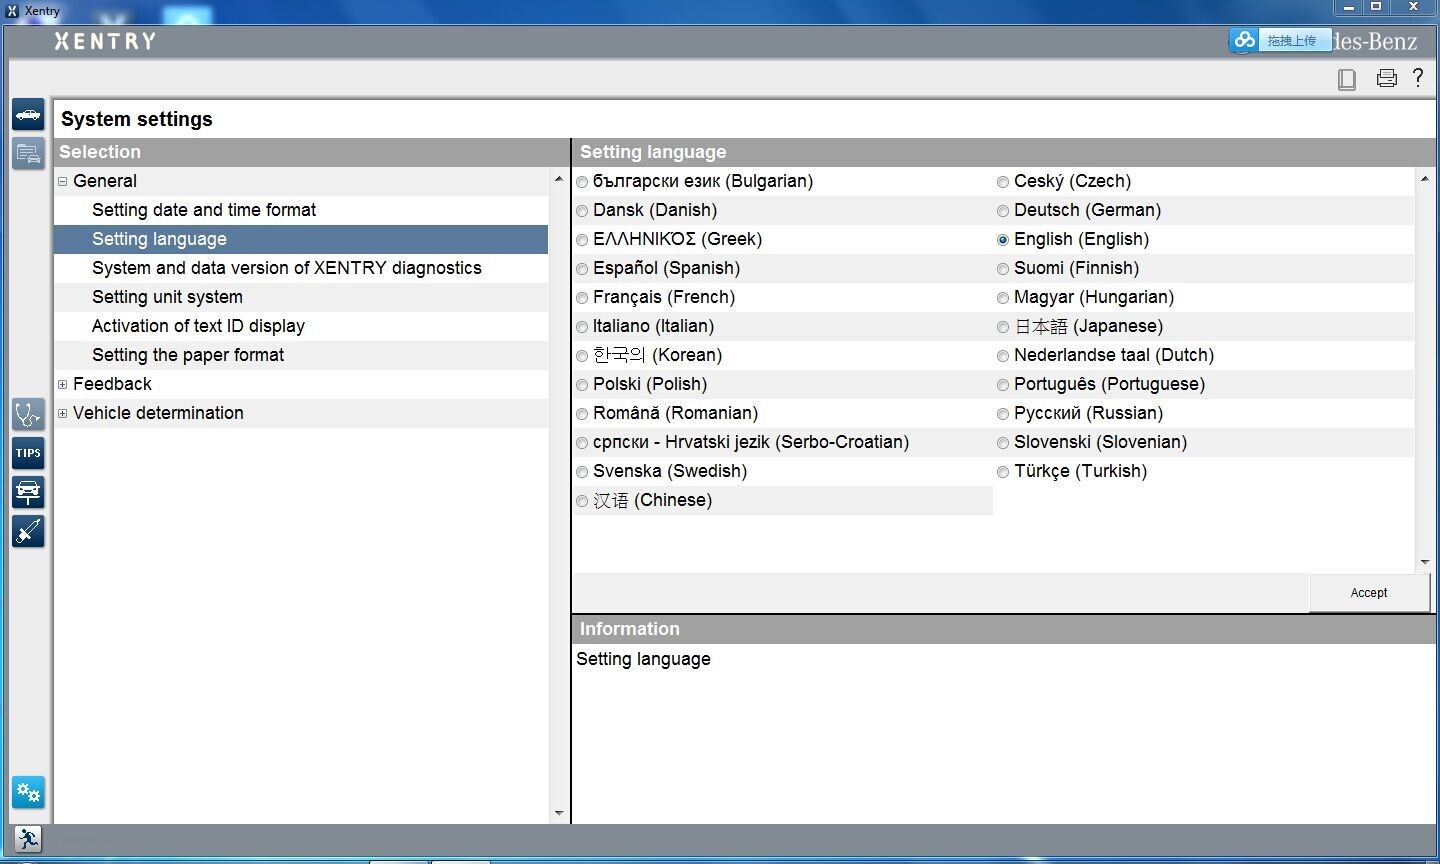Select Bulgarian language radio button
This screenshot has width=1440, height=864.
pos(582,182)
